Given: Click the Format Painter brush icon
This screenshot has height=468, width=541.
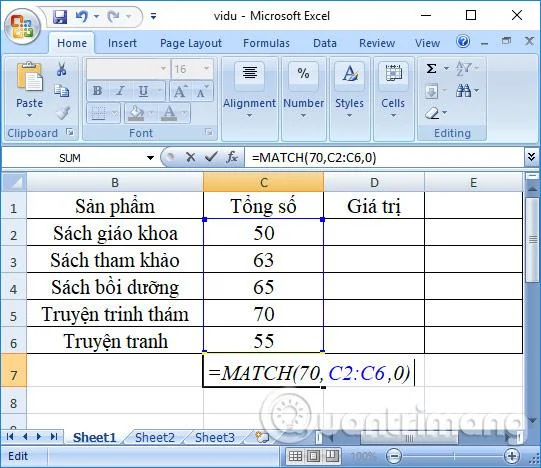Looking at the screenshot, I should [63, 113].
